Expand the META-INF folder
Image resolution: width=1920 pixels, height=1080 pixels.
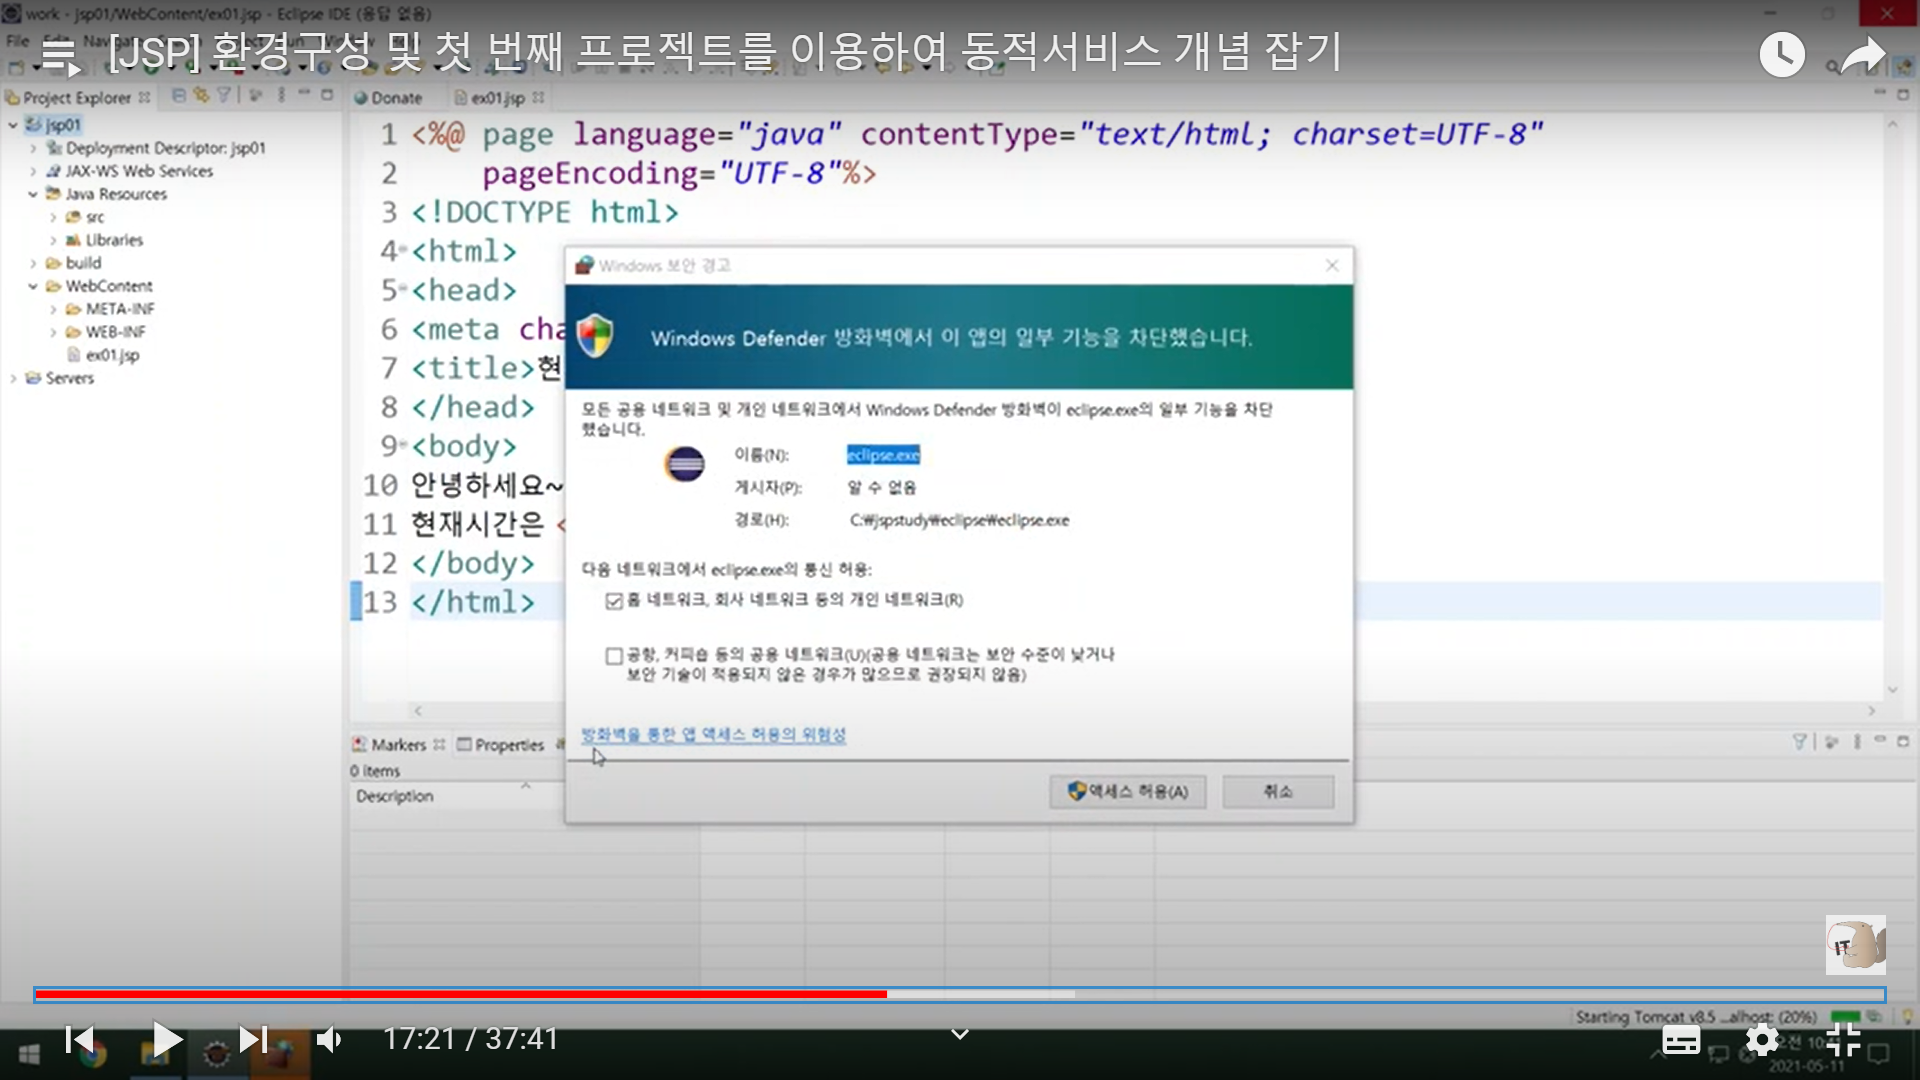pyautogui.click(x=53, y=309)
